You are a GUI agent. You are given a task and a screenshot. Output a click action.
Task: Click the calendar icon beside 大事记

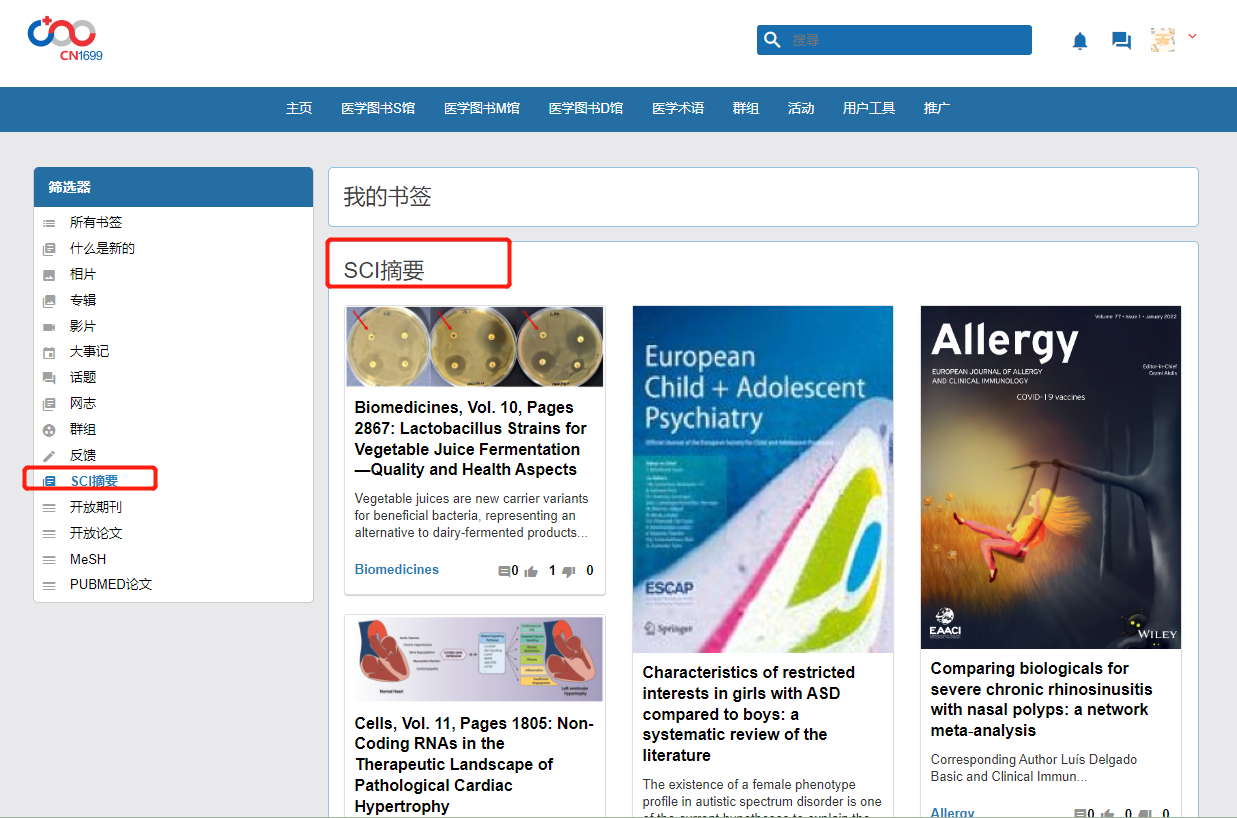(x=49, y=353)
